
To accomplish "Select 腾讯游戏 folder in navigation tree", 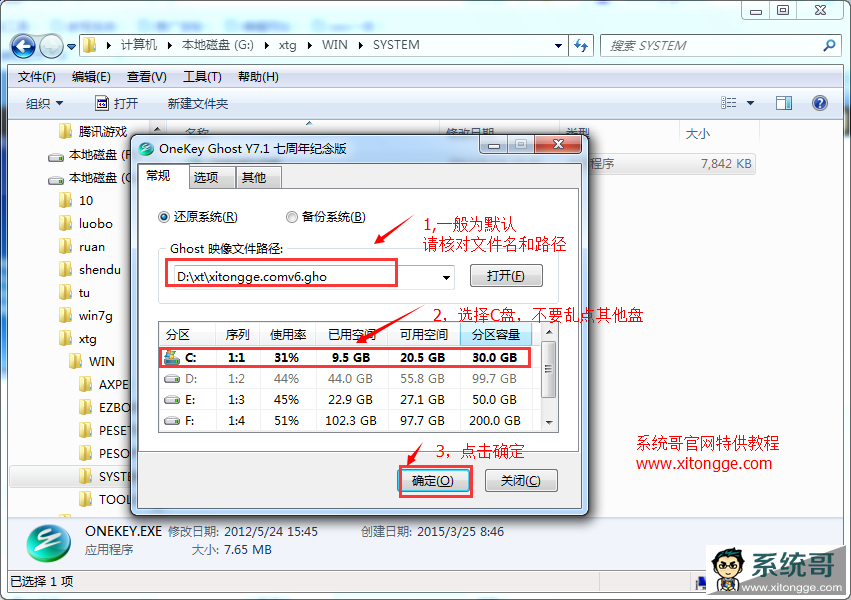I will [93, 131].
